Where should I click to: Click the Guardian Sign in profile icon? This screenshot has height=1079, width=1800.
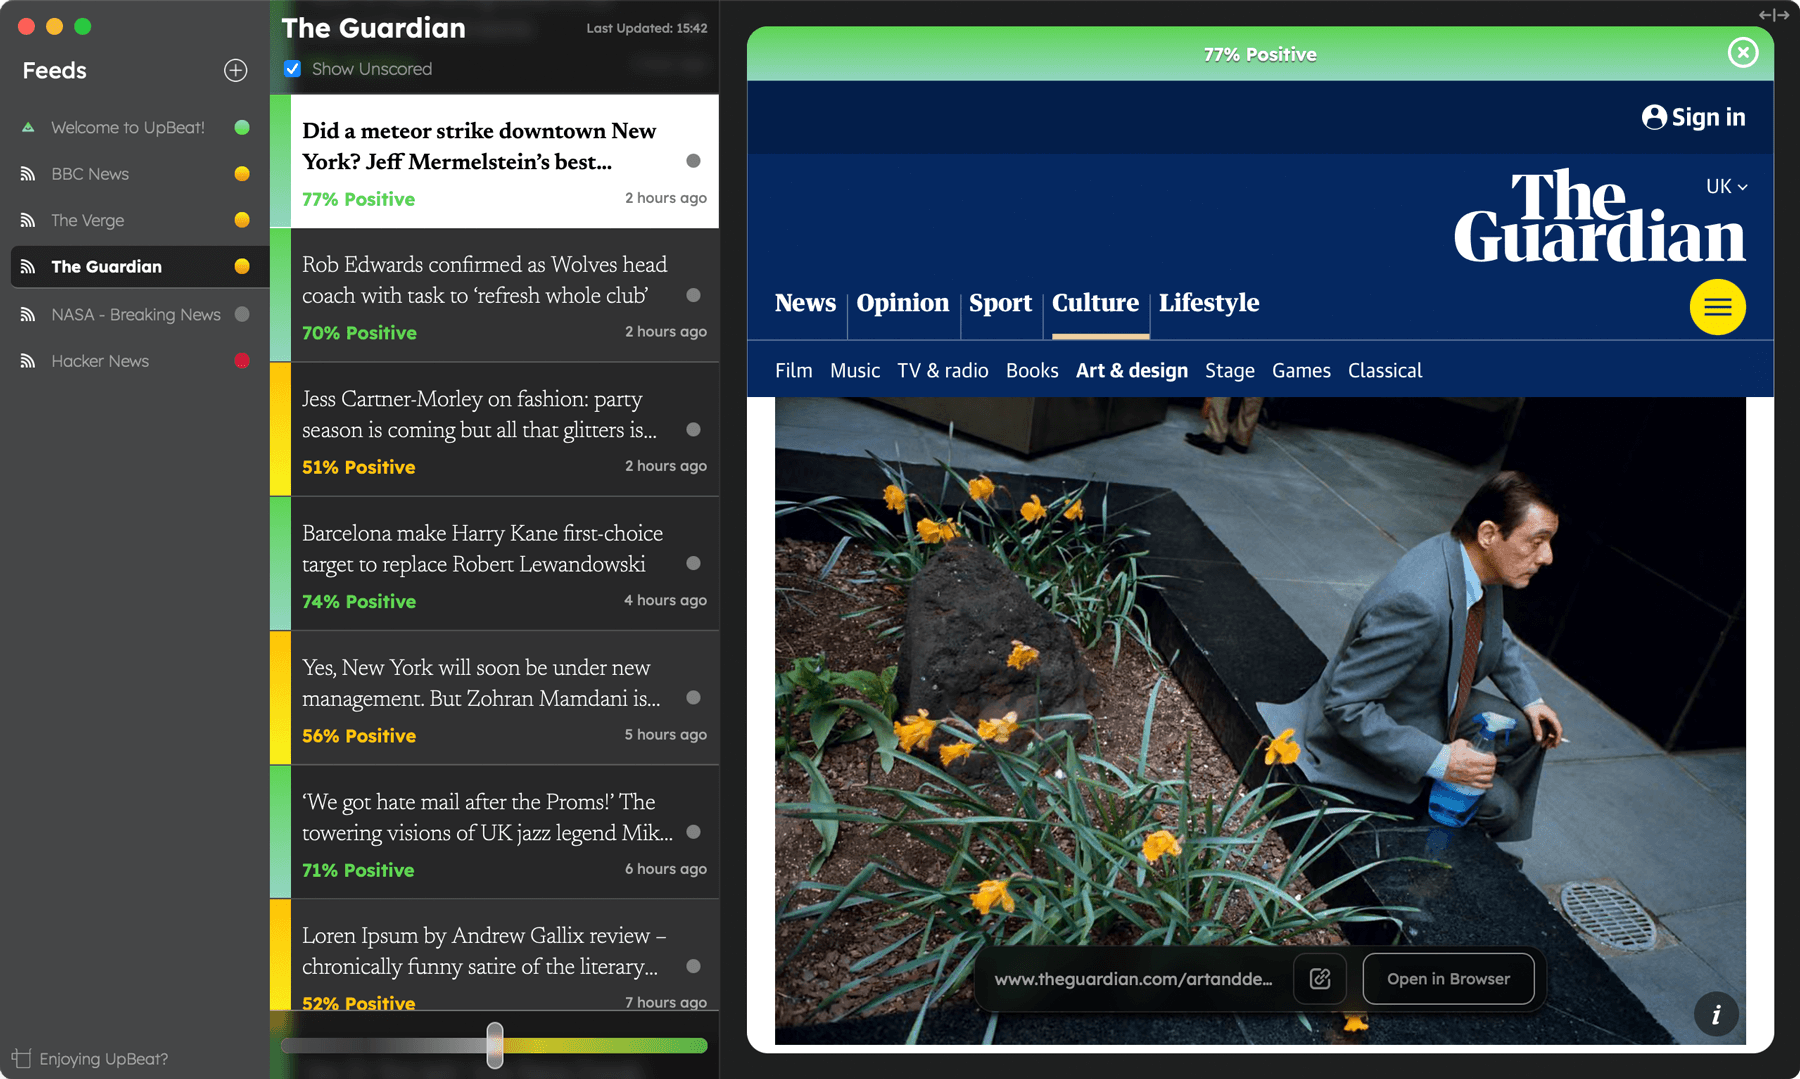pyautogui.click(x=1654, y=117)
